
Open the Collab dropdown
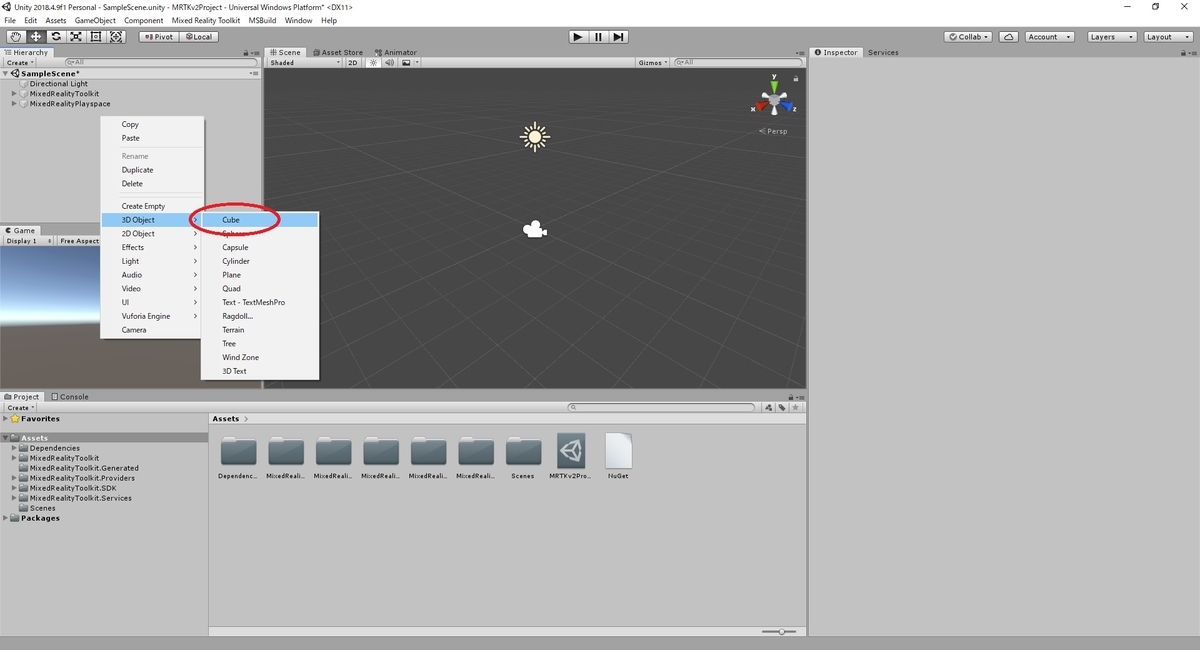pos(968,37)
